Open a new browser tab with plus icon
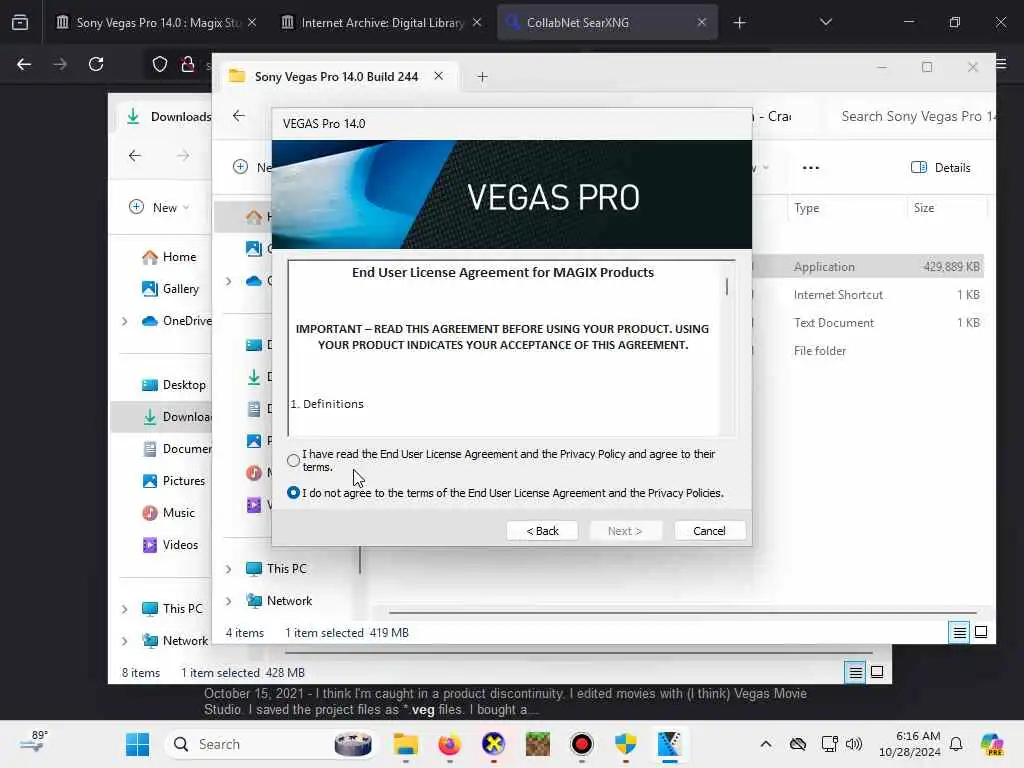Viewport: 1024px width, 768px height. pyautogui.click(x=739, y=23)
